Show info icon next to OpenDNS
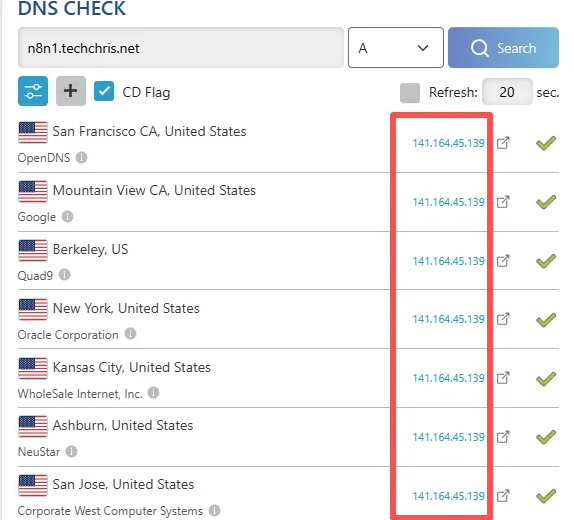The width and height of the screenshot is (574, 520). pos(81,157)
